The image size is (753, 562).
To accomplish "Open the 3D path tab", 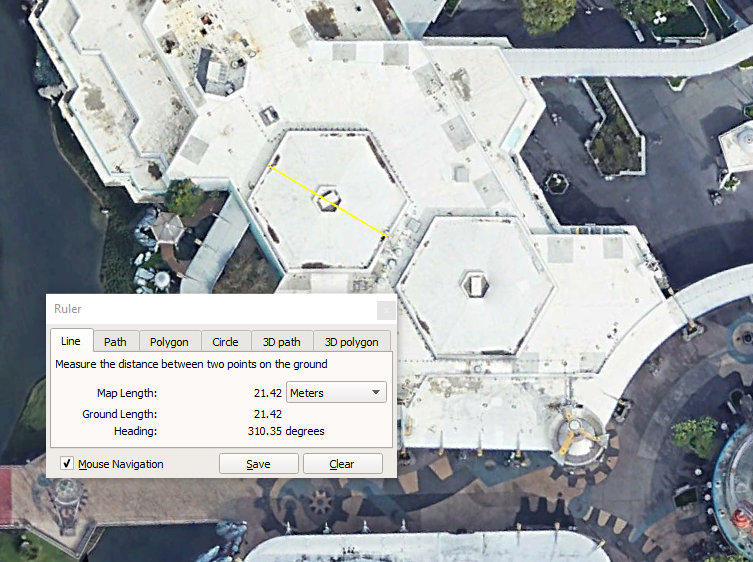I will click(281, 341).
